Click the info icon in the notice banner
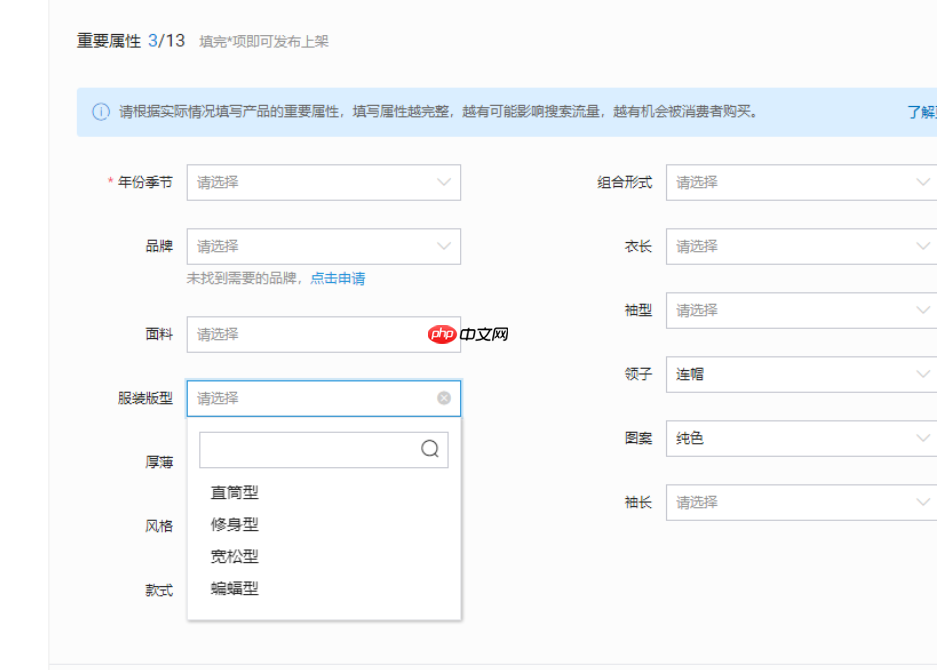Screen dimensions: 937x670 [100, 111]
